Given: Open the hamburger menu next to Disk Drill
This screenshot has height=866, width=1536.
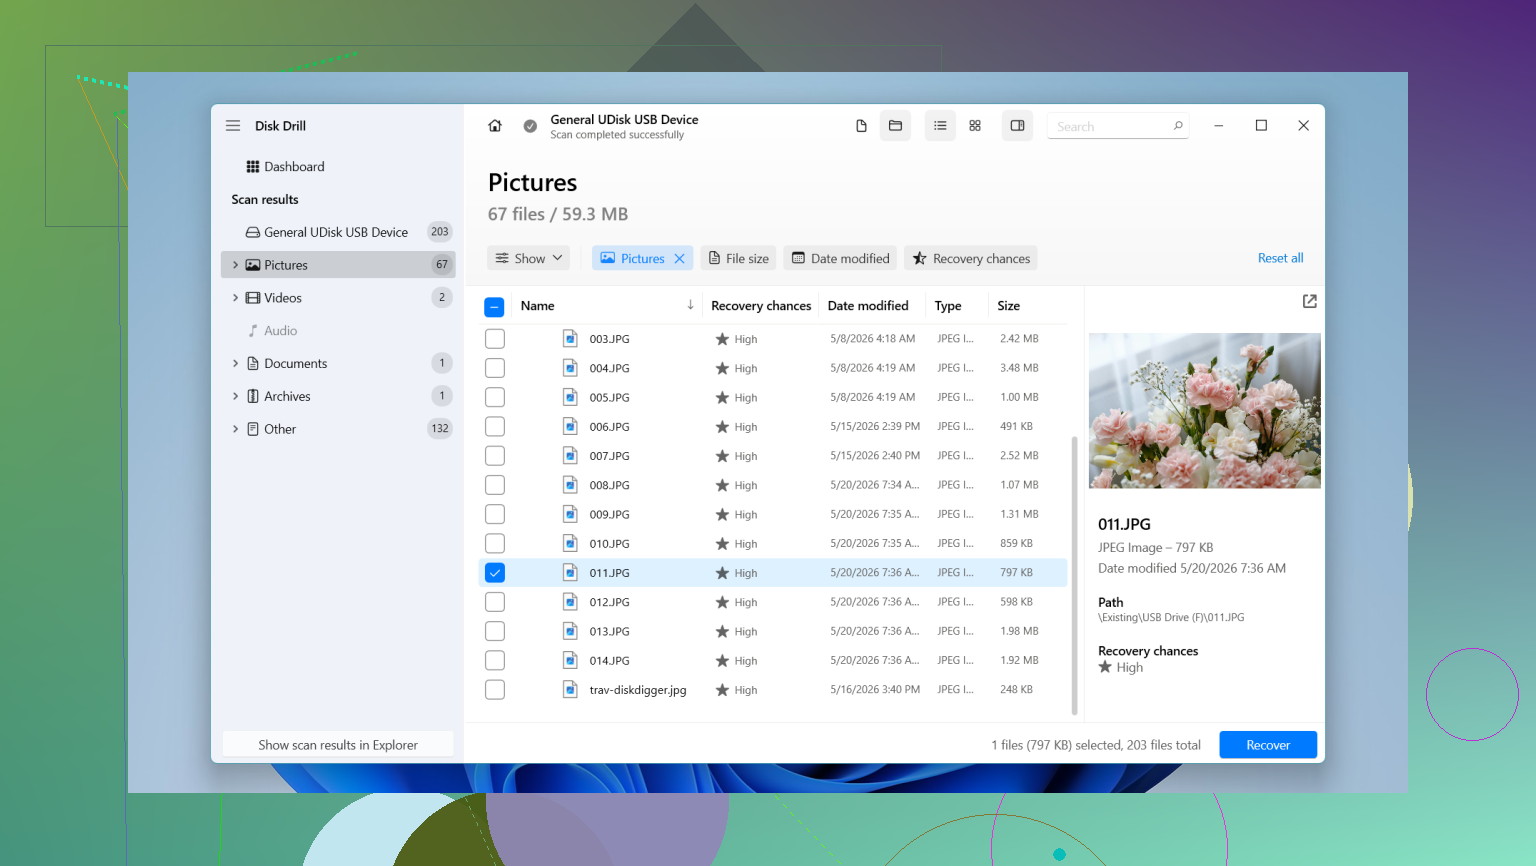Looking at the screenshot, I should coord(233,126).
